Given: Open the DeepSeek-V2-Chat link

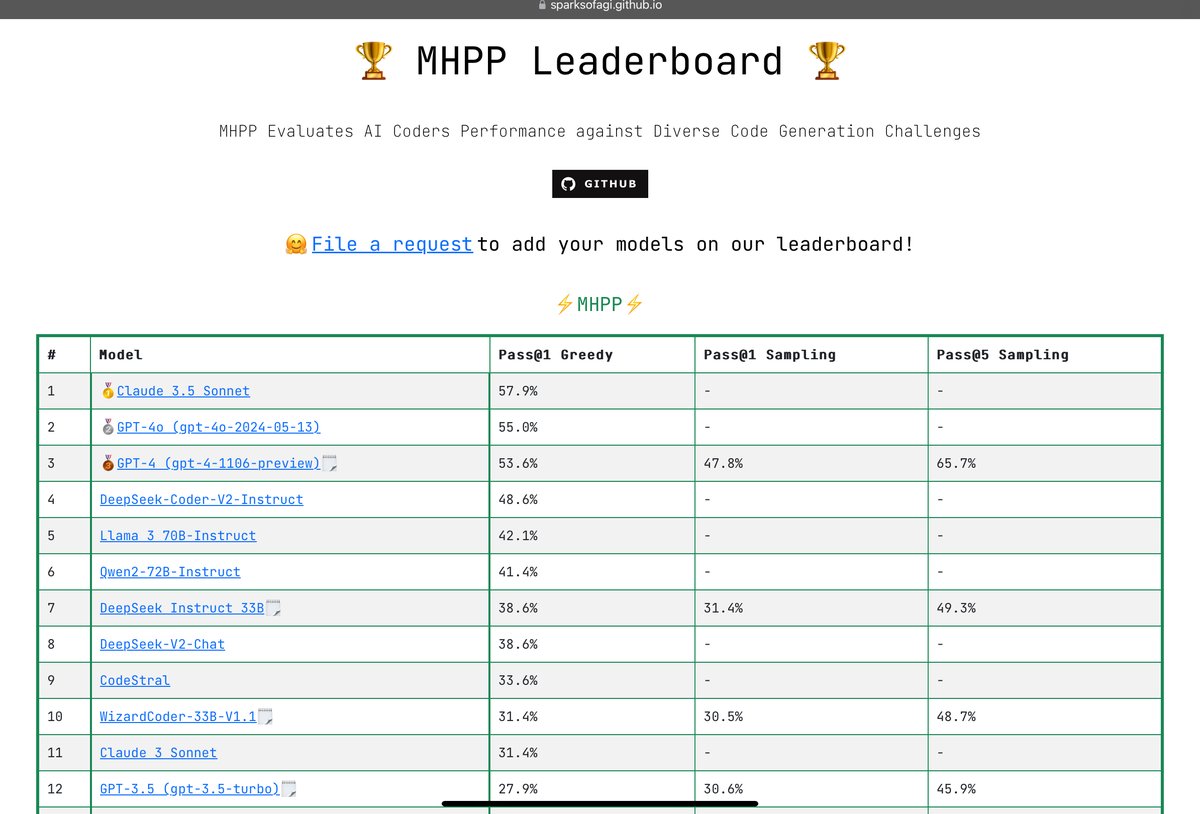Looking at the screenshot, I should (x=162, y=644).
